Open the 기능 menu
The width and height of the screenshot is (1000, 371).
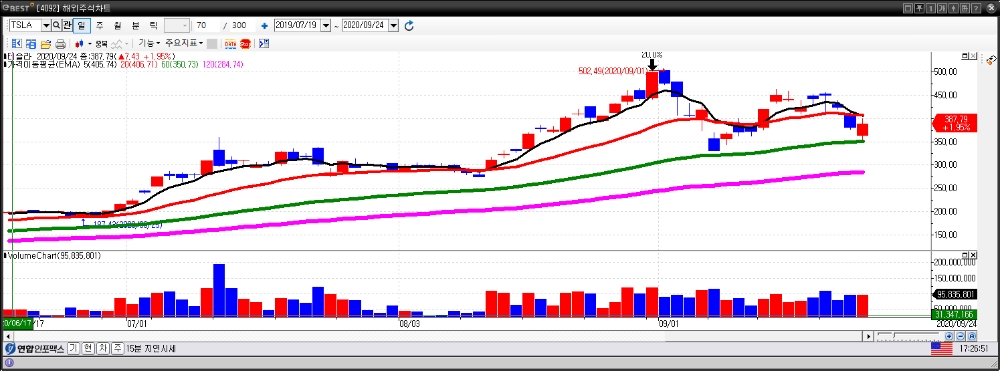[x=149, y=43]
